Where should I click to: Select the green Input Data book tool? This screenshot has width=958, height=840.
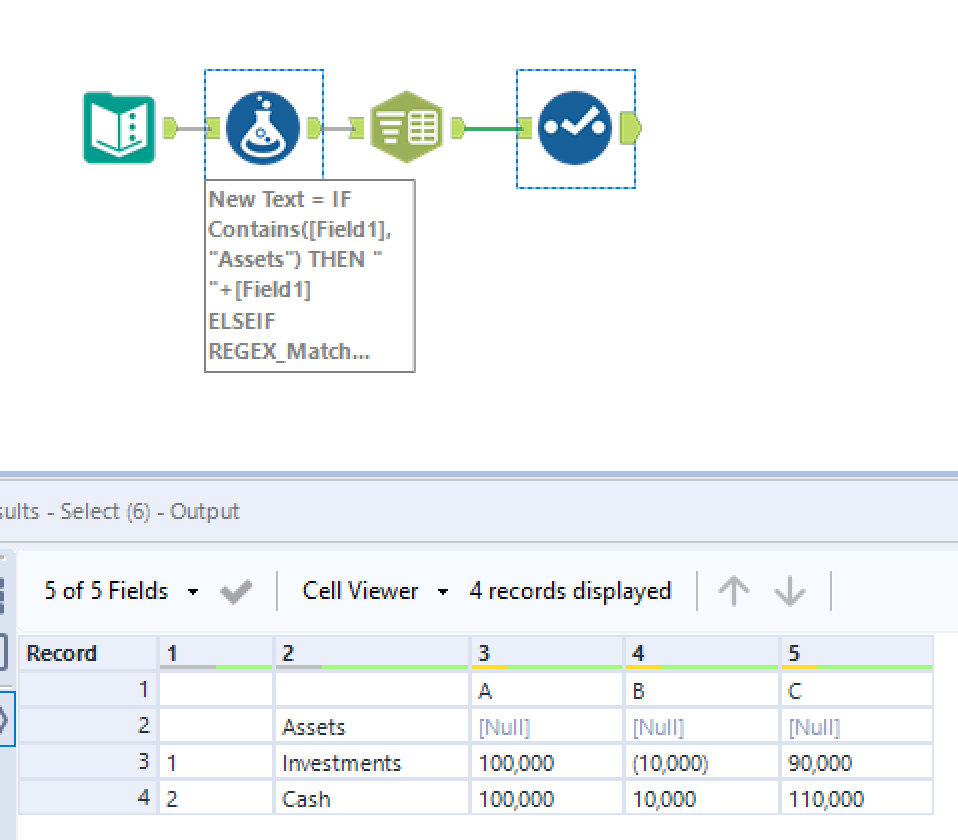pyautogui.click(x=119, y=128)
